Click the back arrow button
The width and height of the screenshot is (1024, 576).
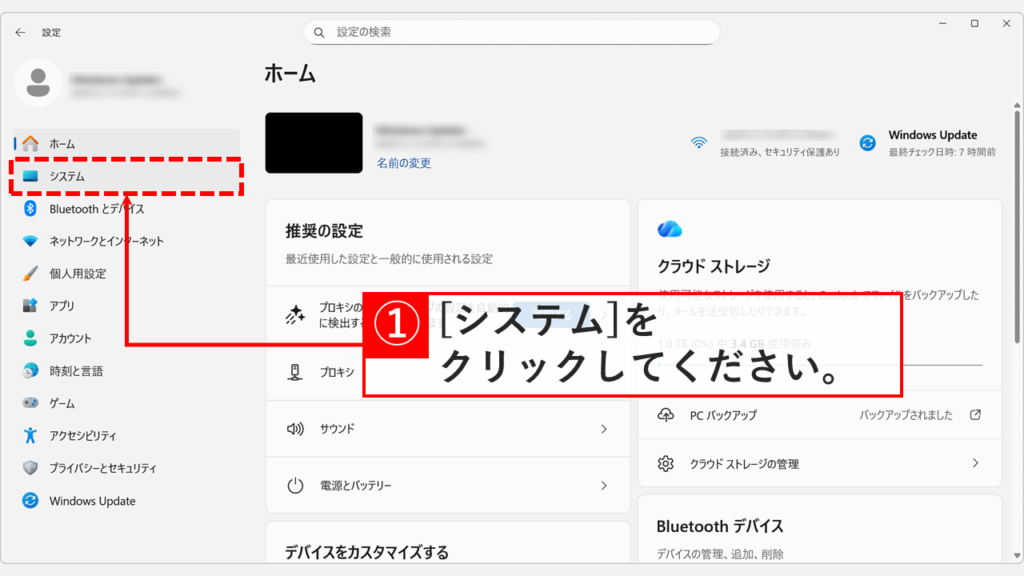point(20,32)
